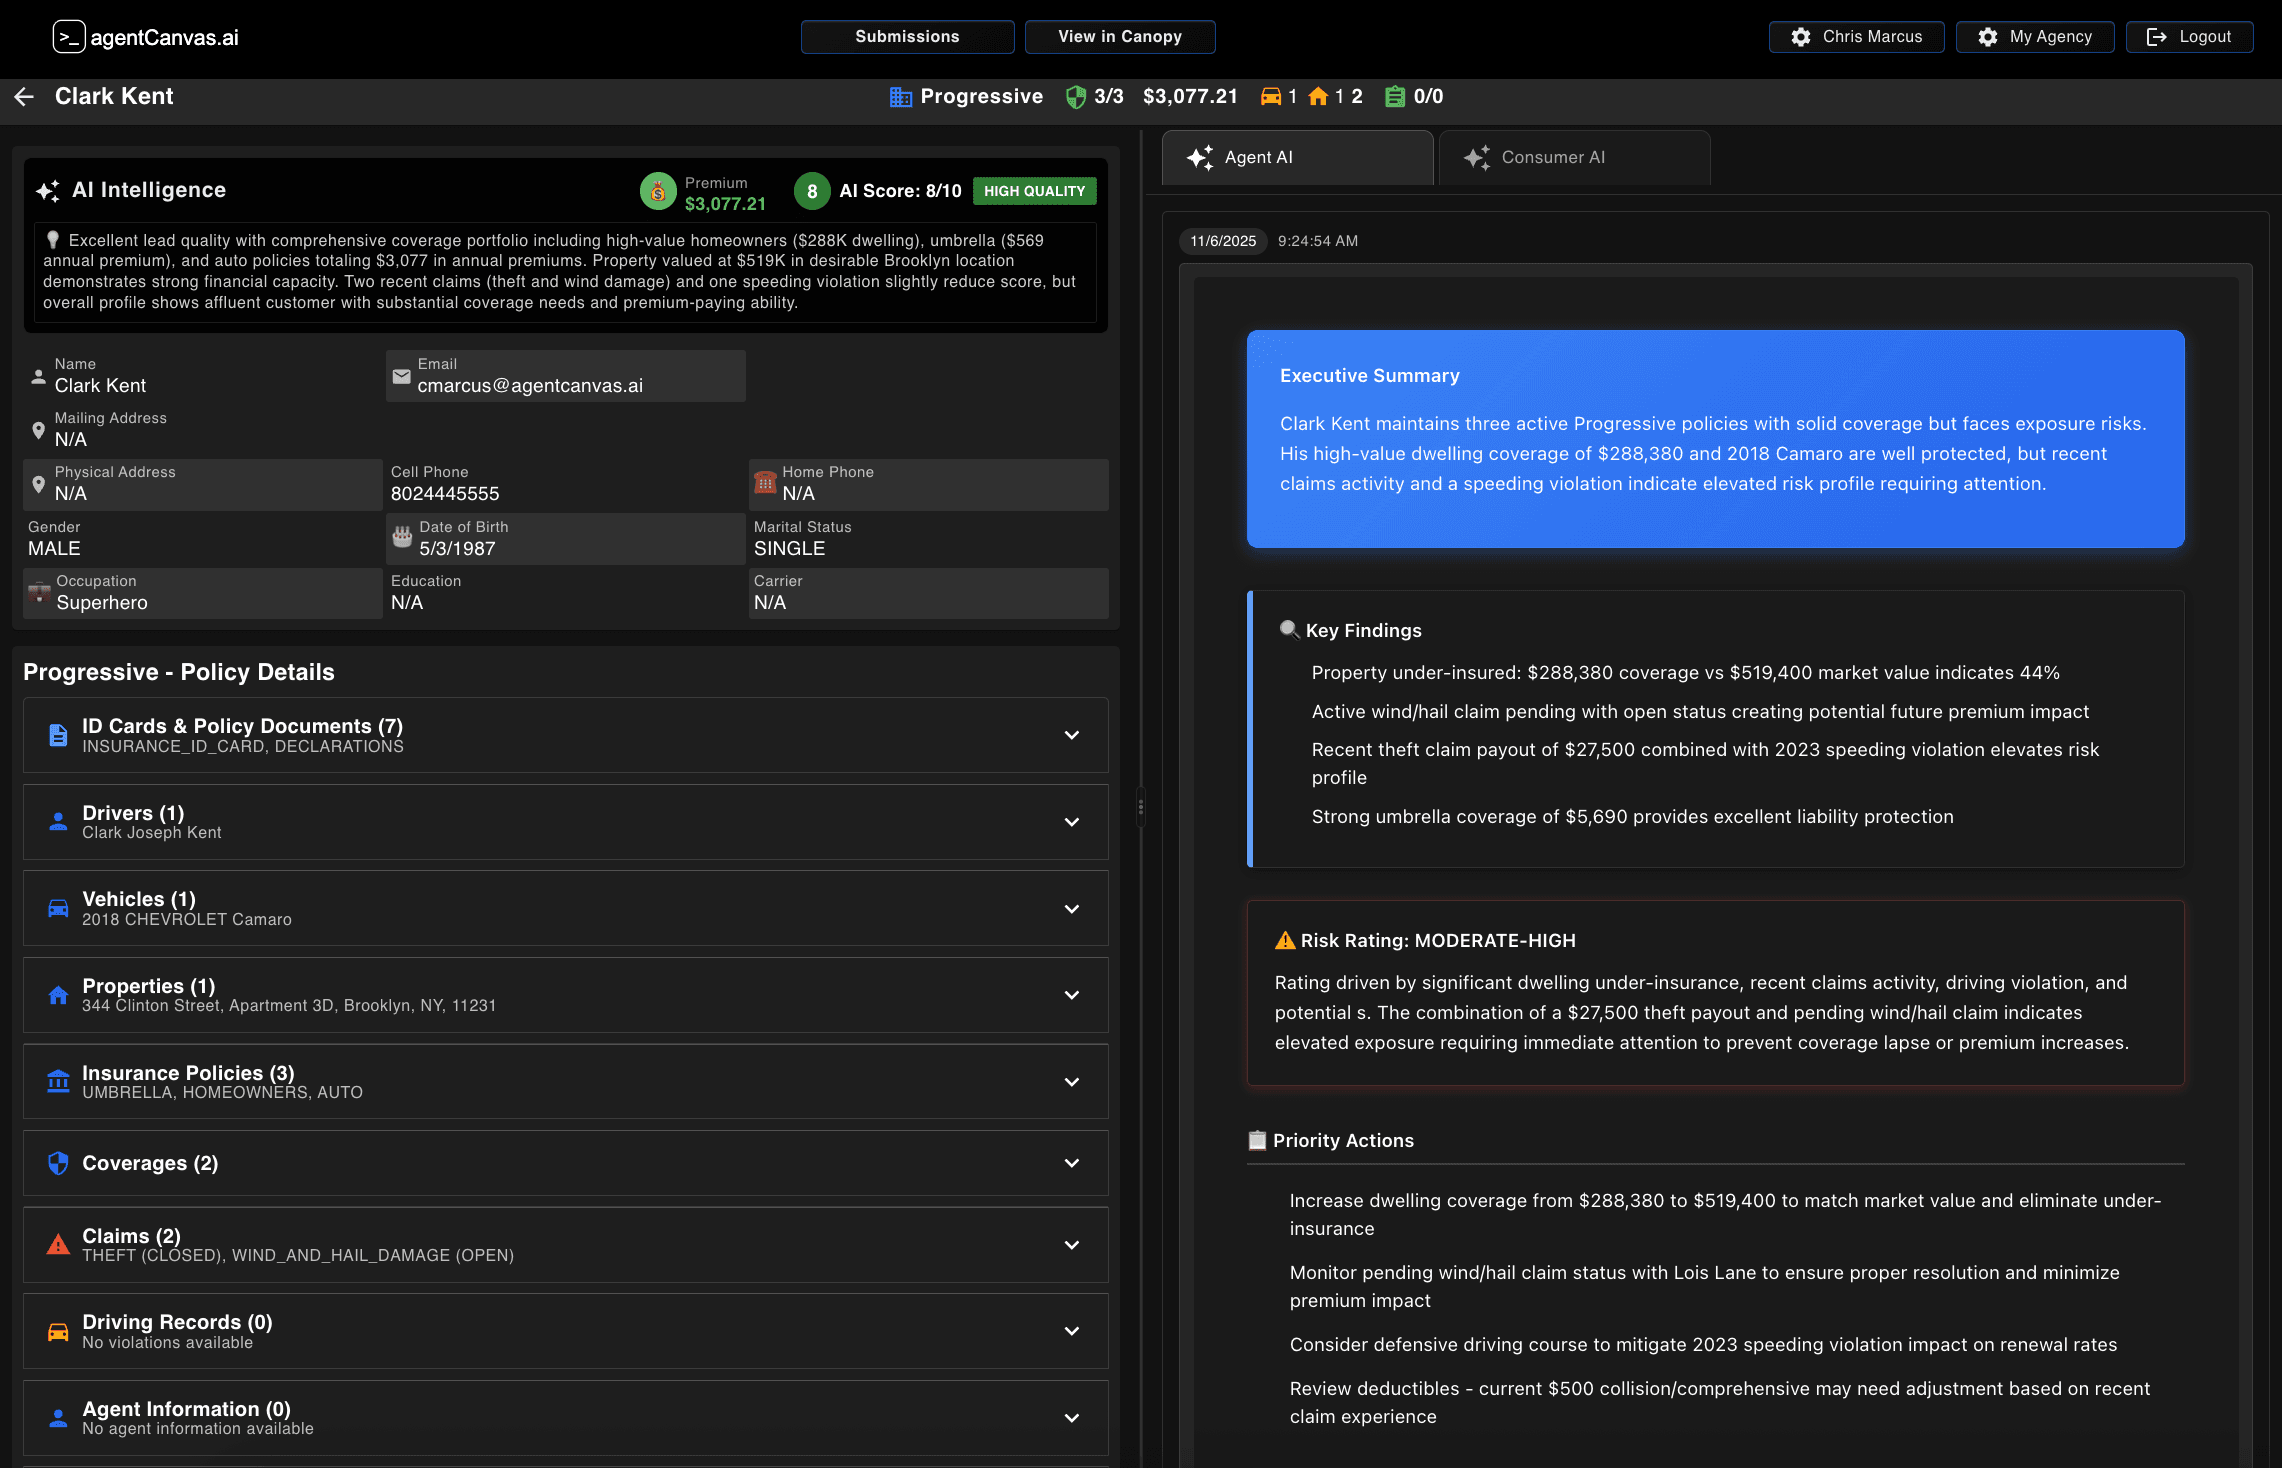Click the orange car icon in header
The height and width of the screenshot is (1468, 2282).
point(1271,97)
